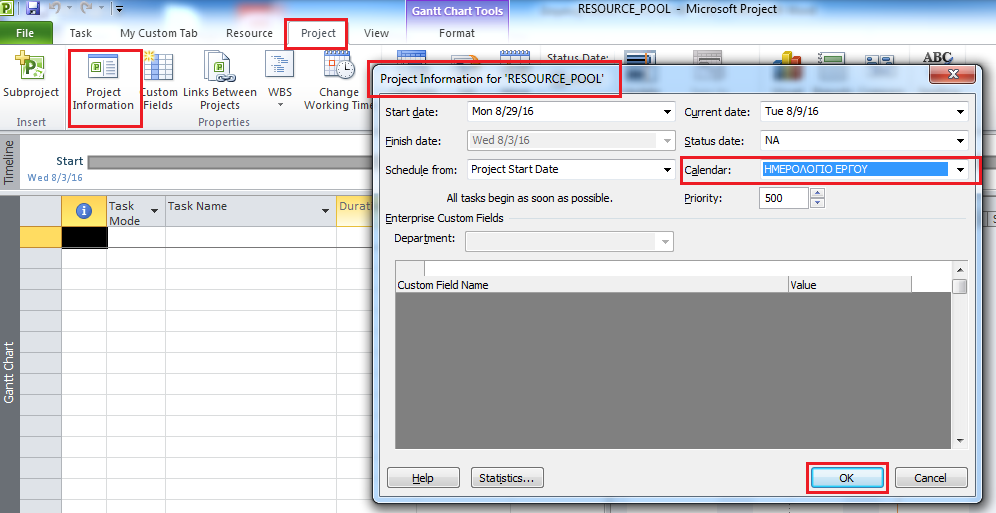The width and height of the screenshot is (996, 513).
Task: Click the Gantt Chart side label
Action: pyautogui.click(x=9, y=372)
